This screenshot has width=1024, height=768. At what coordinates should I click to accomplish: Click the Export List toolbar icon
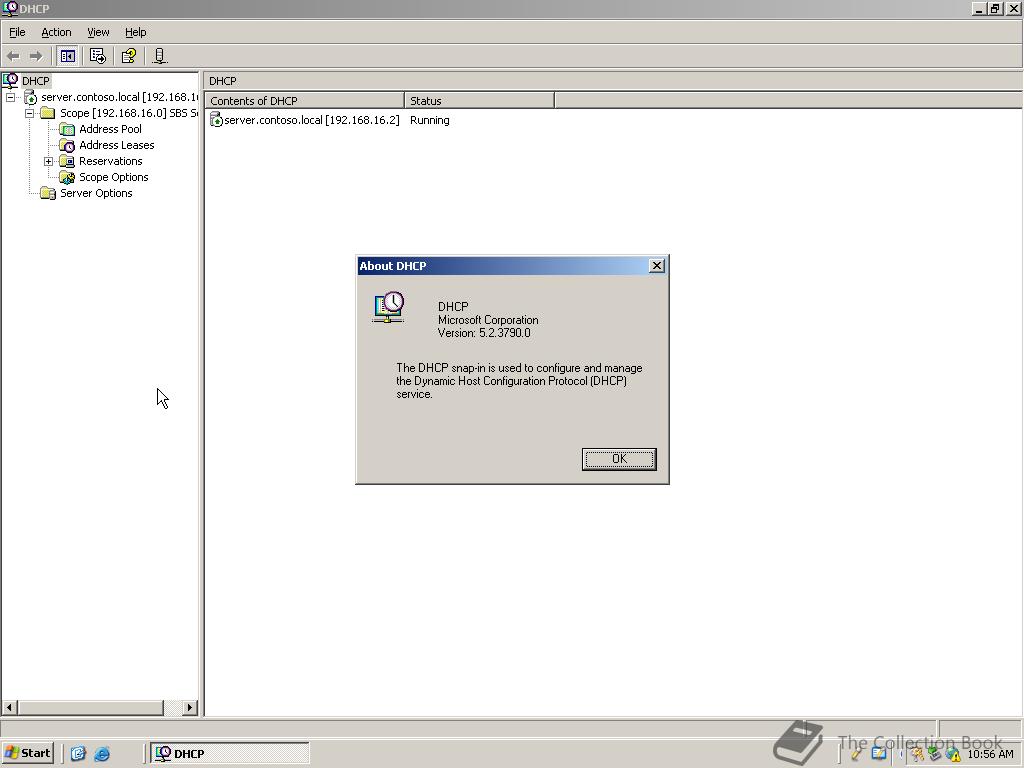click(97, 56)
